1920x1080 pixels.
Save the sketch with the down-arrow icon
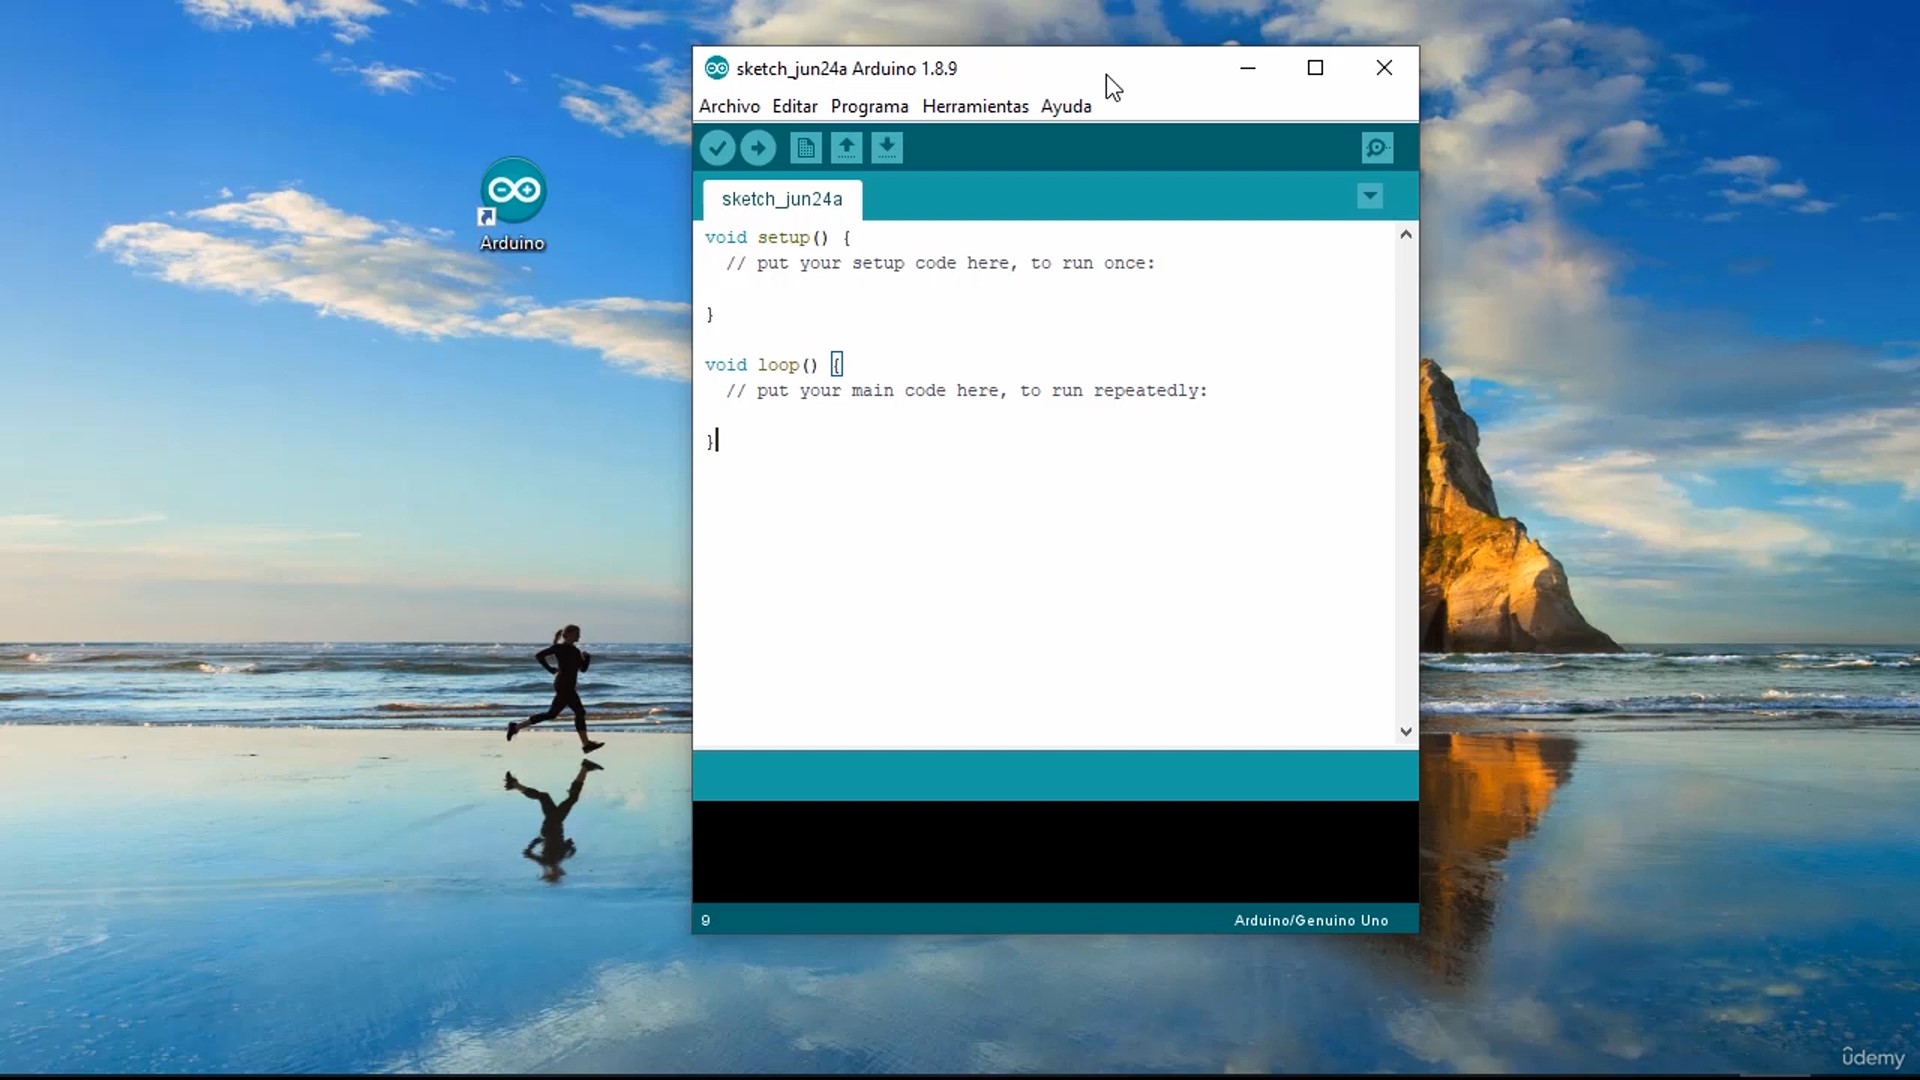click(887, 148)
